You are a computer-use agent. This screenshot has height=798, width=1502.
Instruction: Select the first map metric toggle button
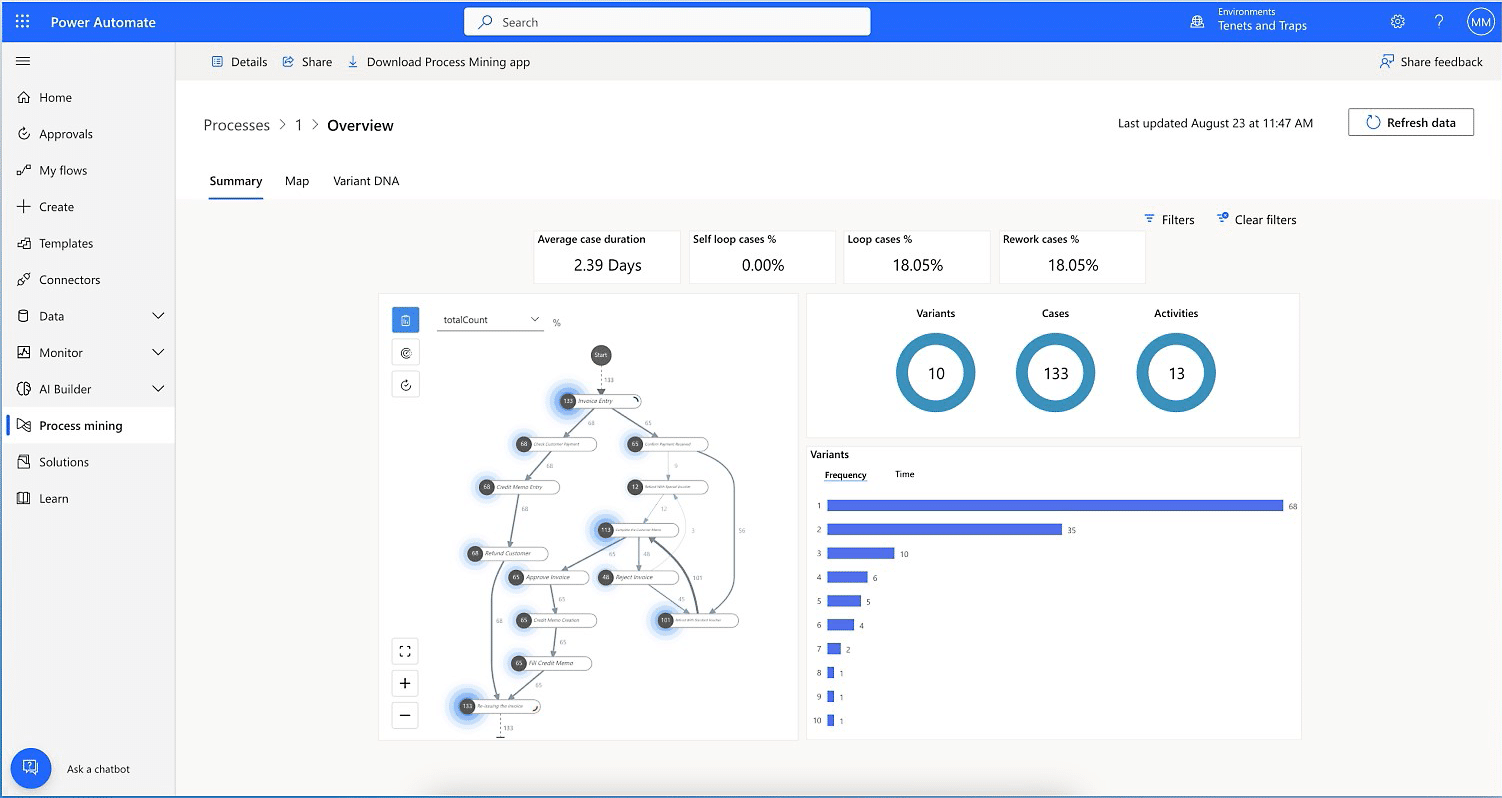point(405,320)
